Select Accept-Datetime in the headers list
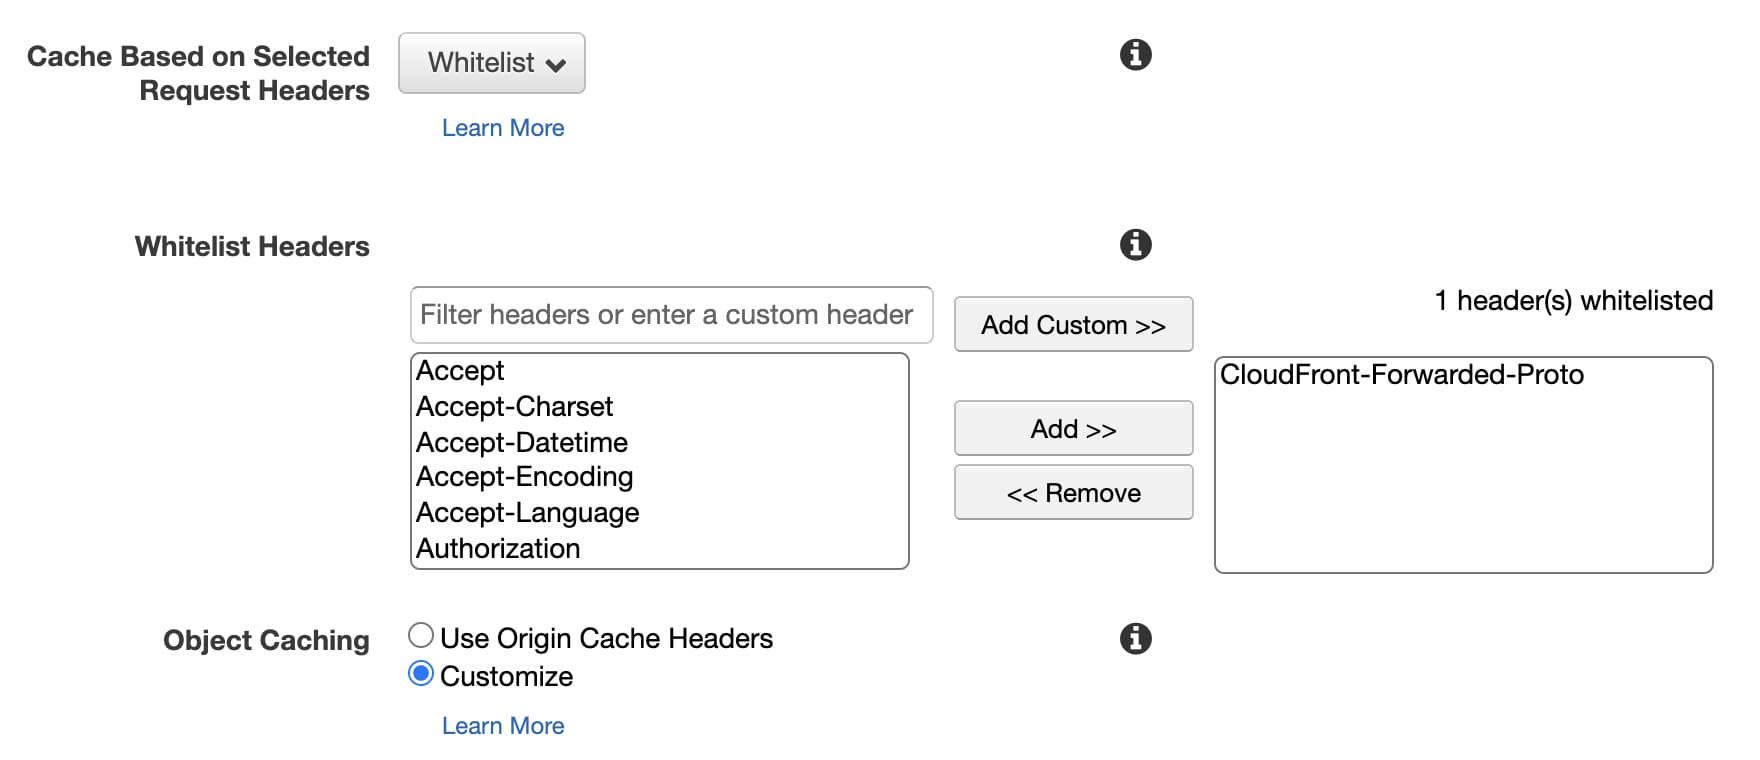Screen dimensions: 1760x760 click(521, 442)
